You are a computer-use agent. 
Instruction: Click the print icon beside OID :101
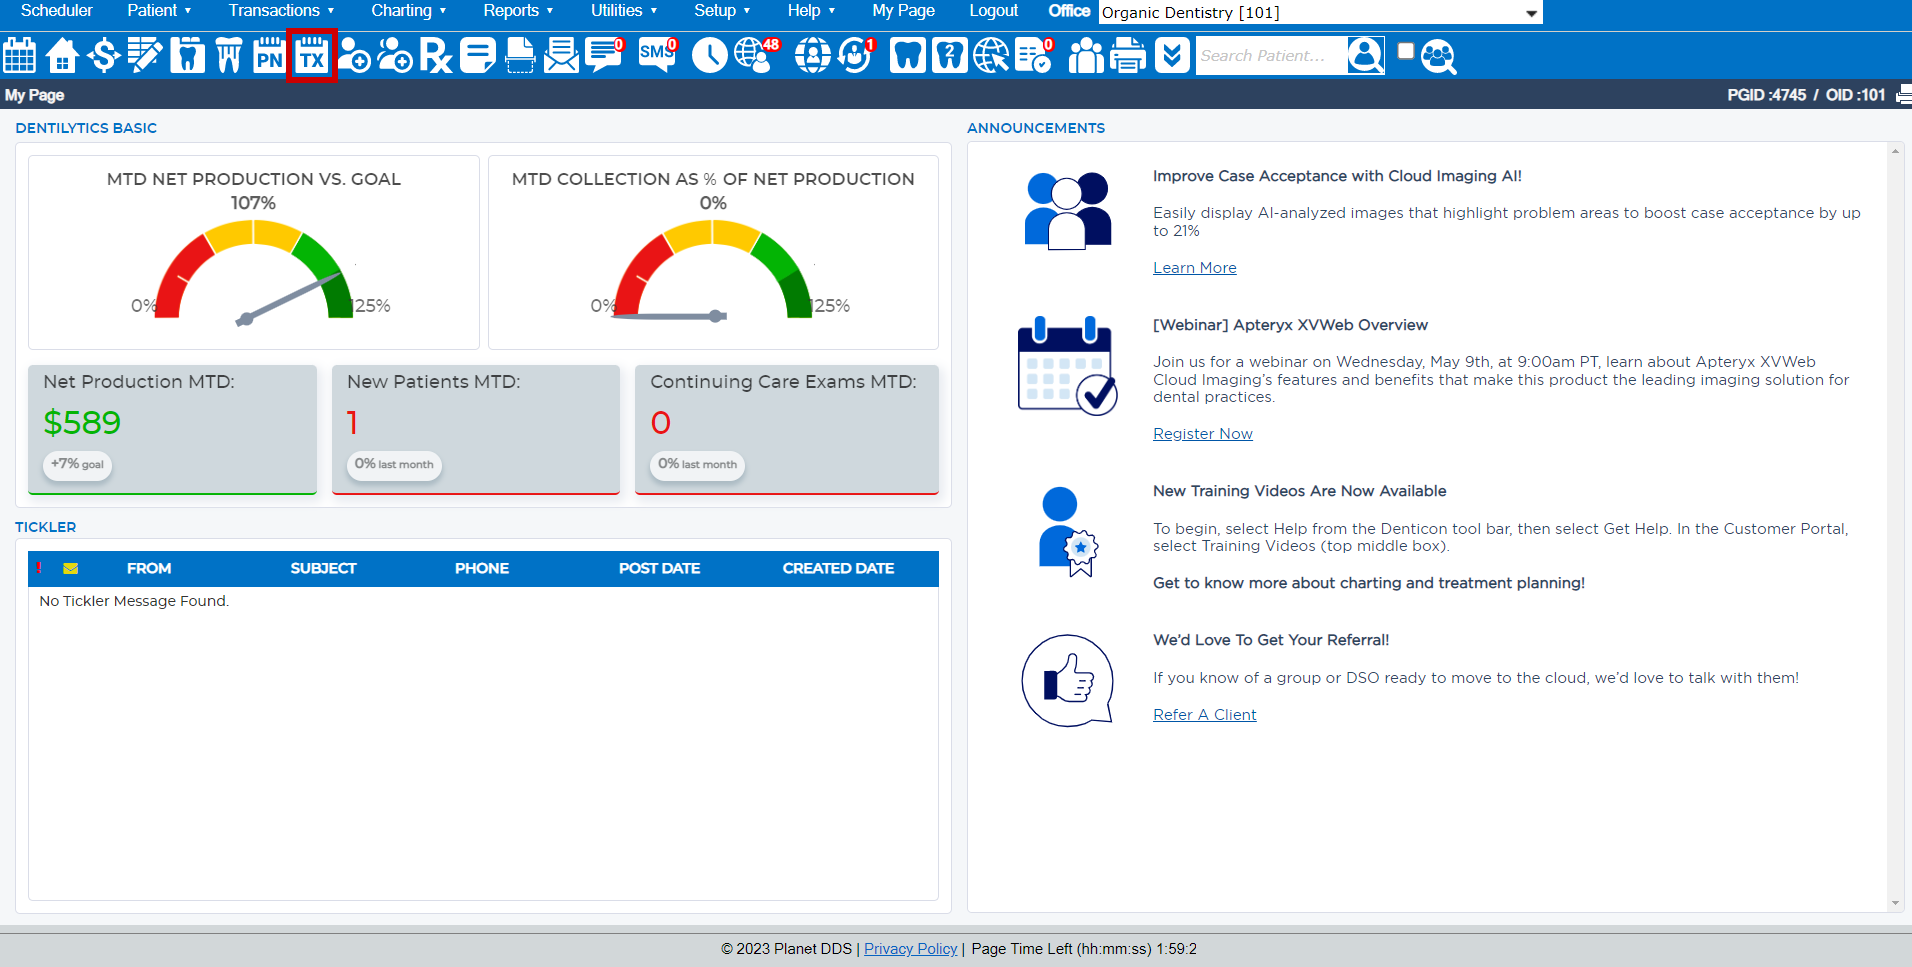[1904, 95]
